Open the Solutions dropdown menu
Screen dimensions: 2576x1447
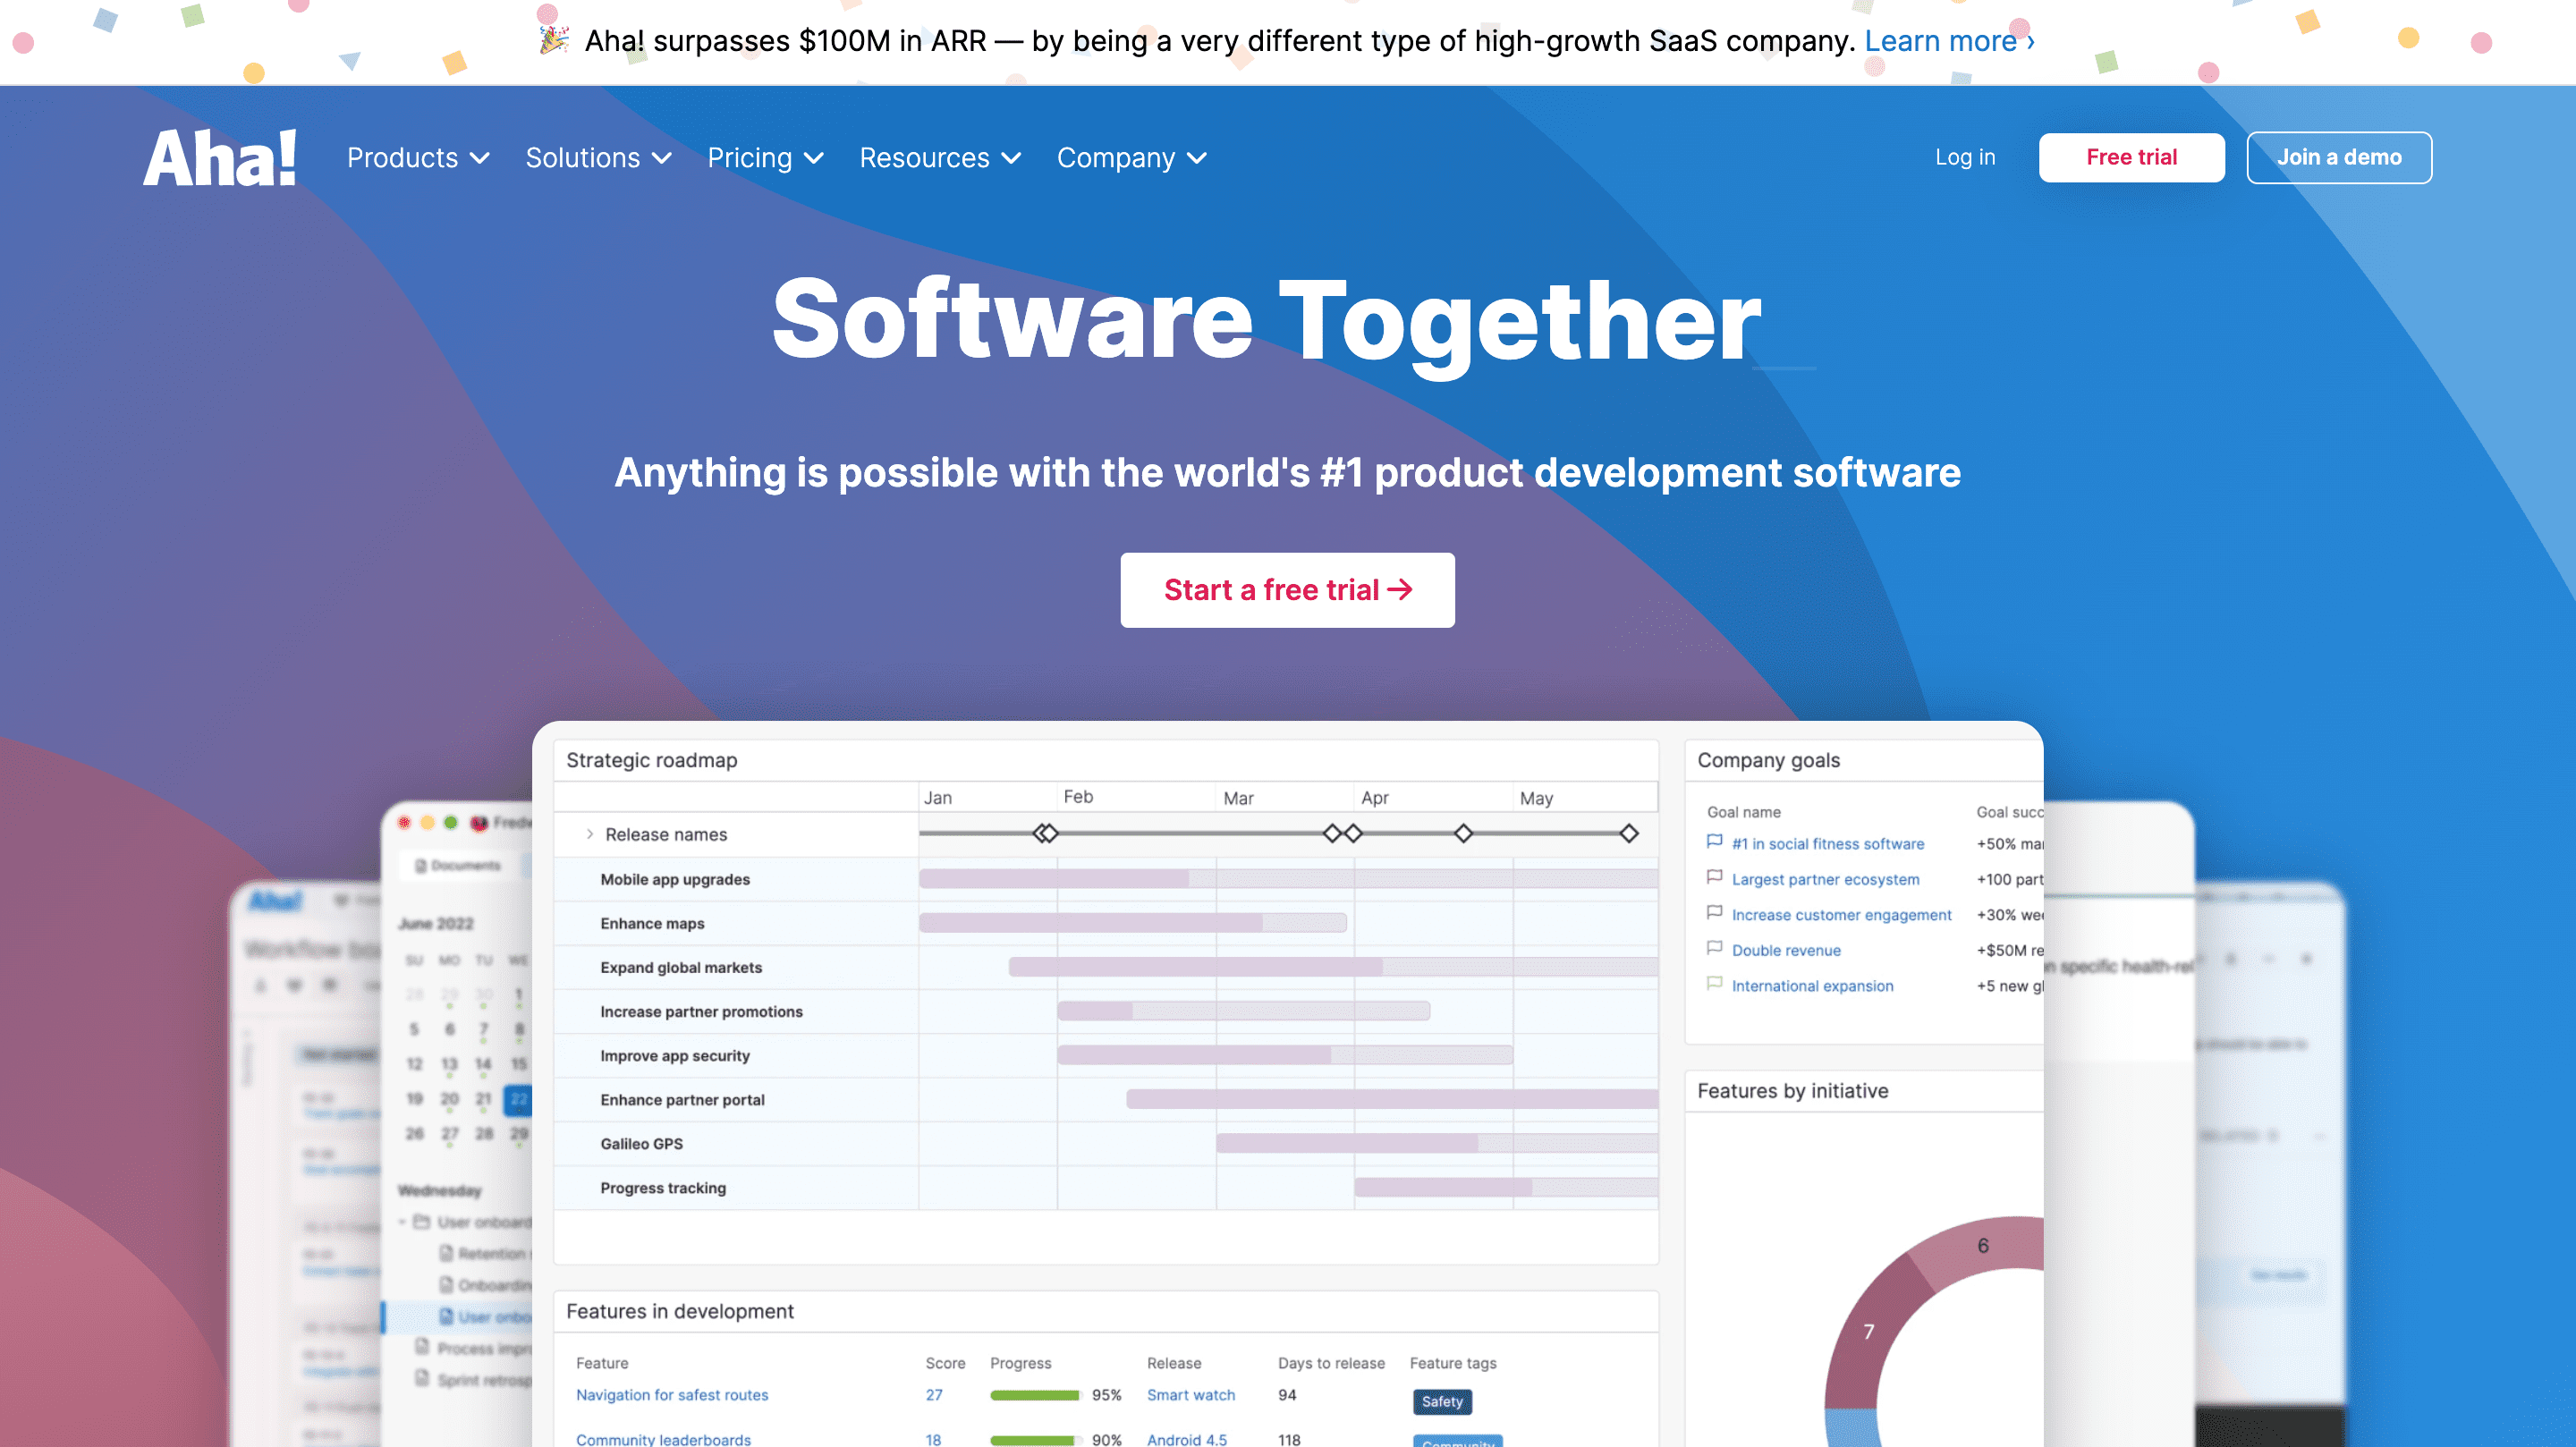click(598, 158)
